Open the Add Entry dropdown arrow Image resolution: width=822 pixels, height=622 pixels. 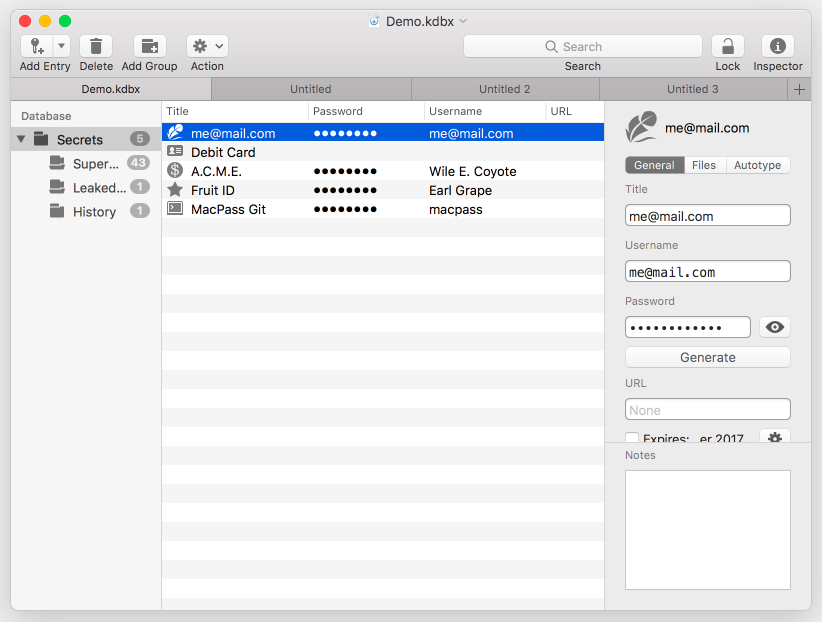click(x=61, y=46)
